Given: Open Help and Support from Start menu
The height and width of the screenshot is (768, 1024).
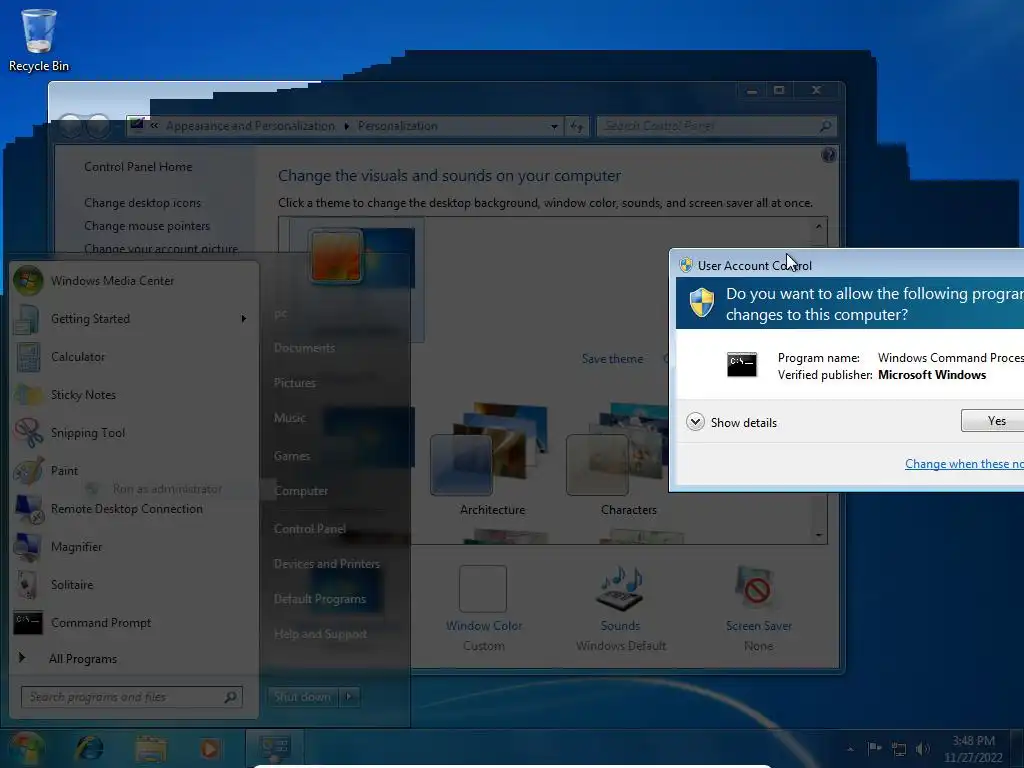Looking at the screenshot, I should (320, 634).
